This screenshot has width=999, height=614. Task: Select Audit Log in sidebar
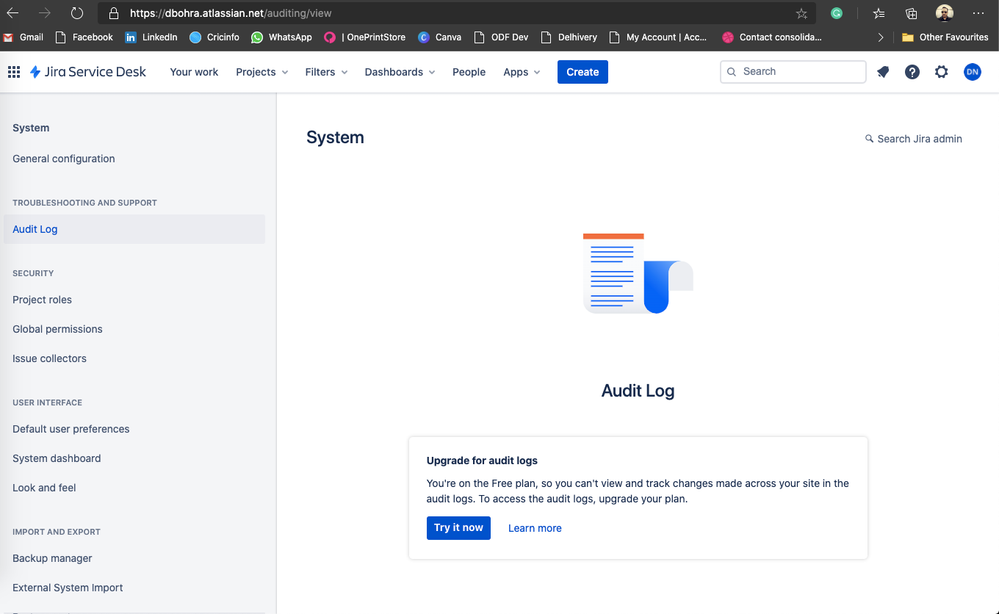tap(134, 229)
